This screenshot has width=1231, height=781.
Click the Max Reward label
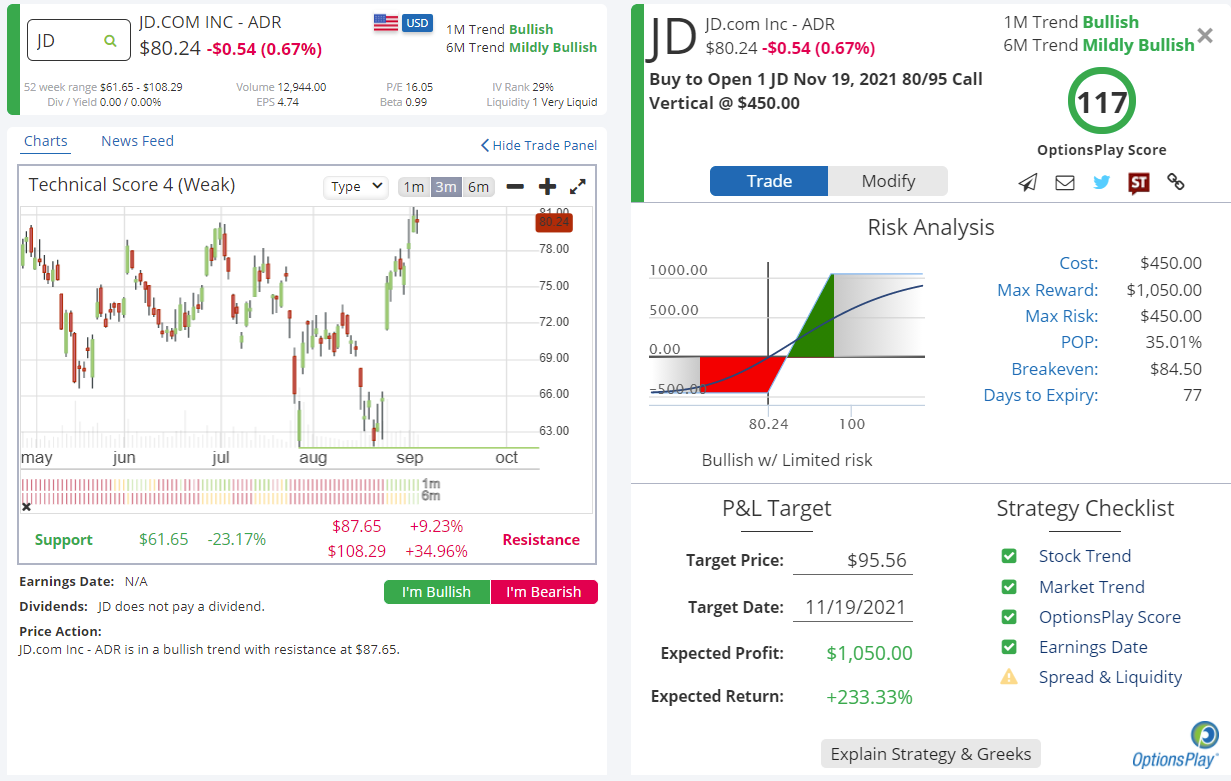pyautogui.click(x=1048, y=290)
